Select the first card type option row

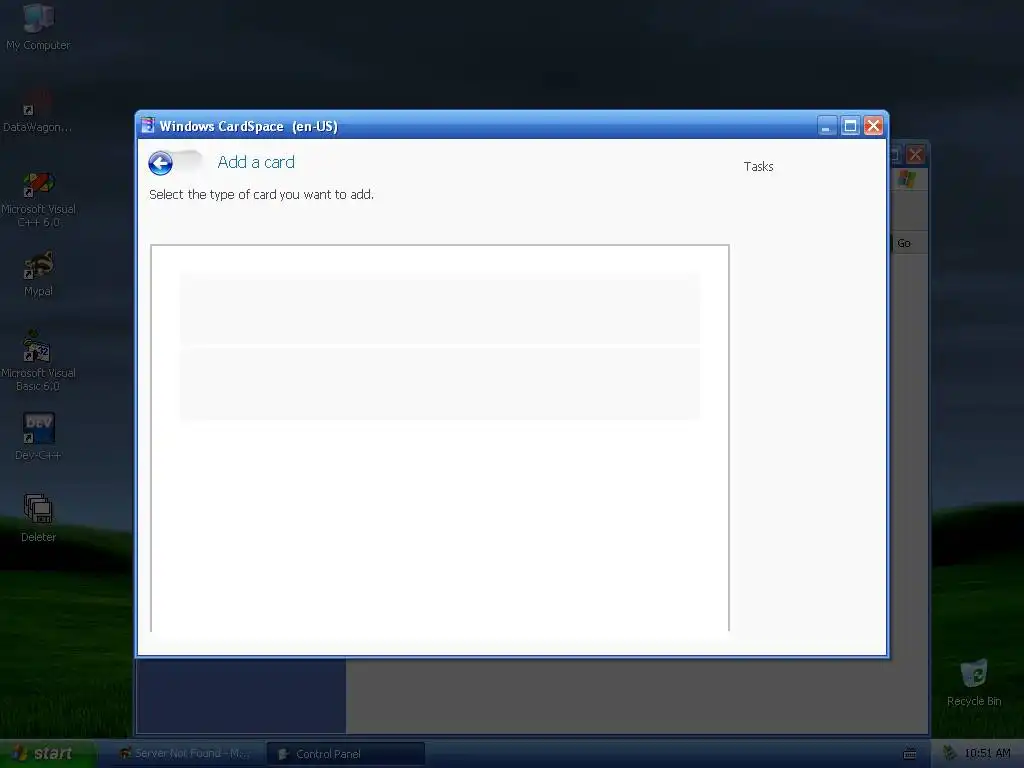point(440,308)
